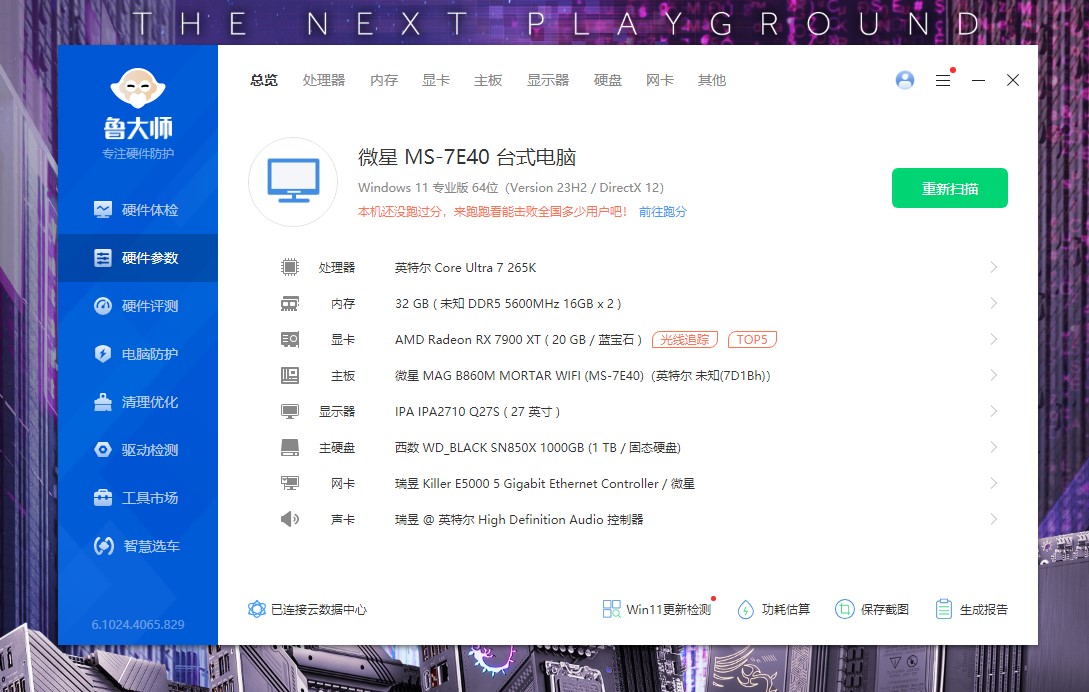Open 智慧选车 in the sidebar
Viewport: 1089px width, 692px height.
tap(138, 545)
